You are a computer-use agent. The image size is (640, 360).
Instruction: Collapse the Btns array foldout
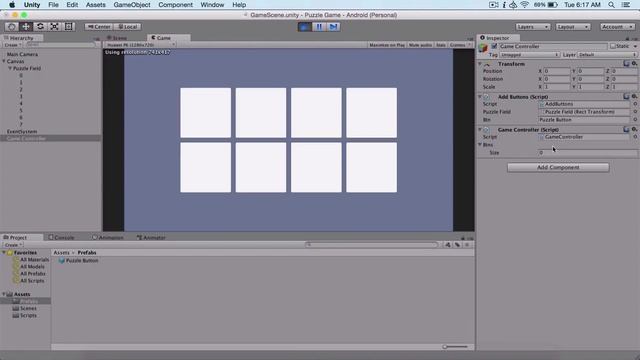[x=480, y=144]
